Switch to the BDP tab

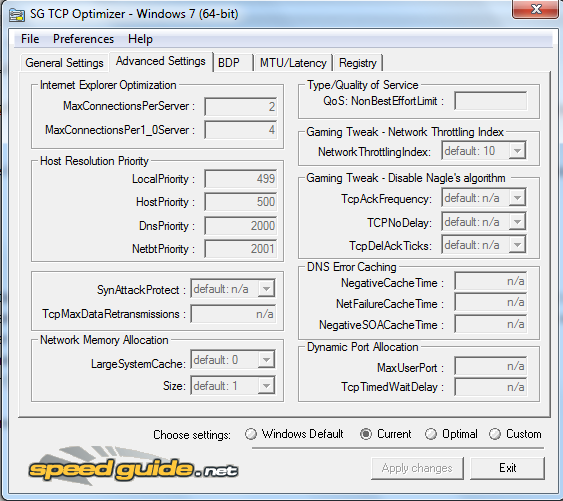point(232,63)
